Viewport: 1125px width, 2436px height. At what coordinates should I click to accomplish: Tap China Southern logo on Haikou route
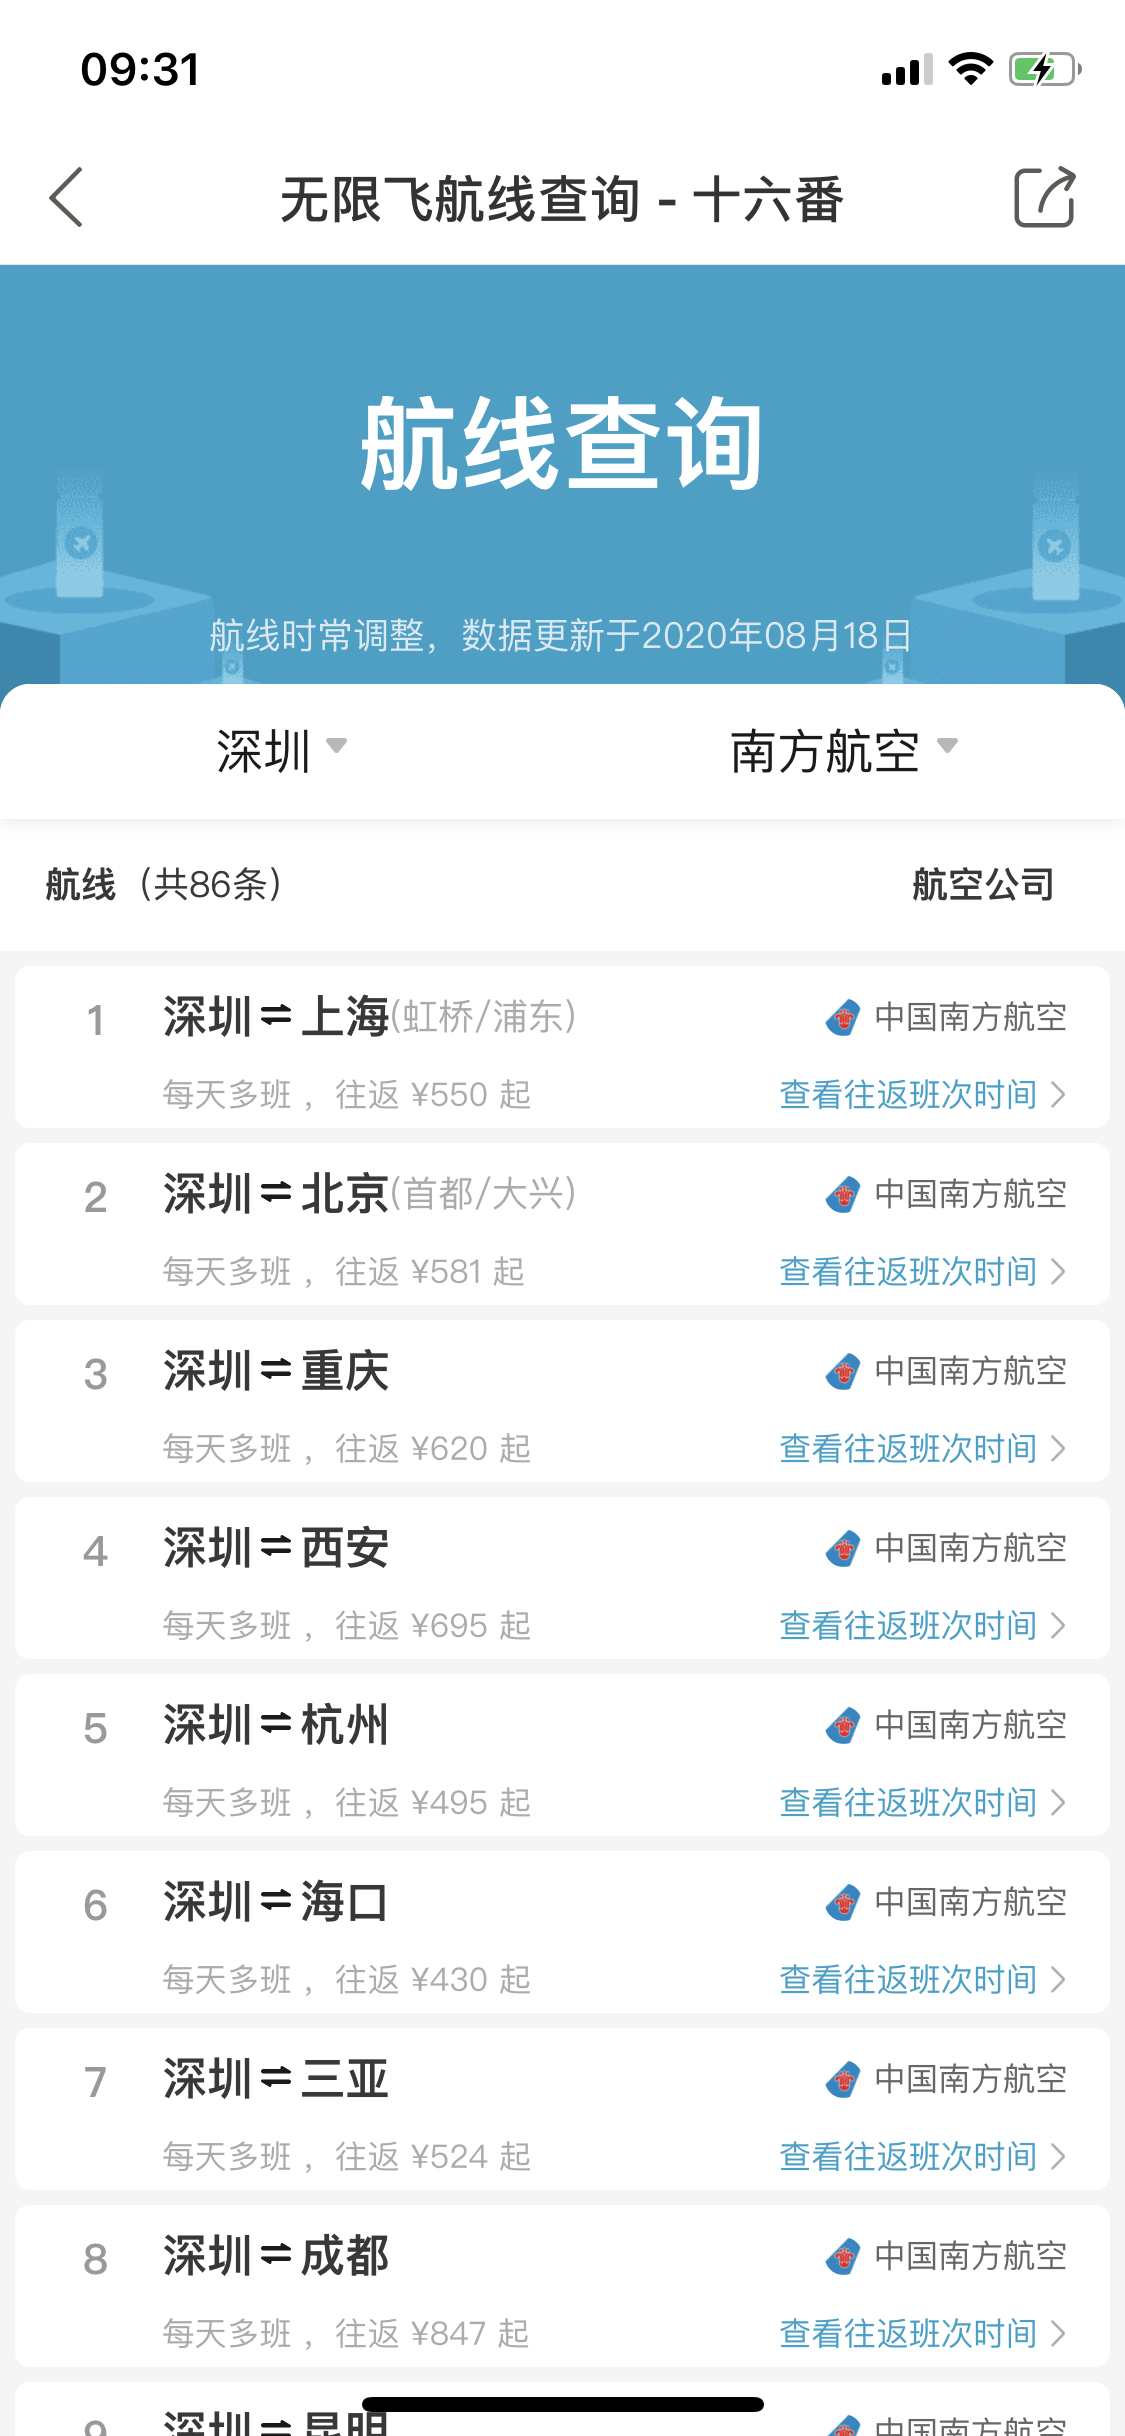[x=843, y=1903]
